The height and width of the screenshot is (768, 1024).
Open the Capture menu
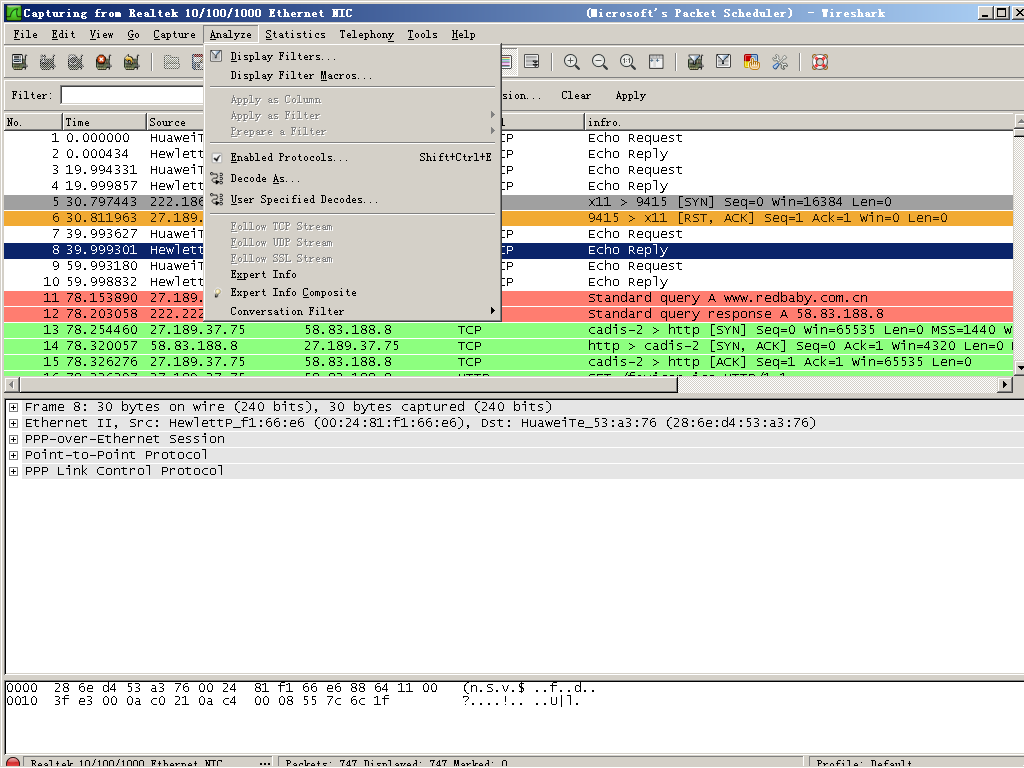[x=174, y=35]
